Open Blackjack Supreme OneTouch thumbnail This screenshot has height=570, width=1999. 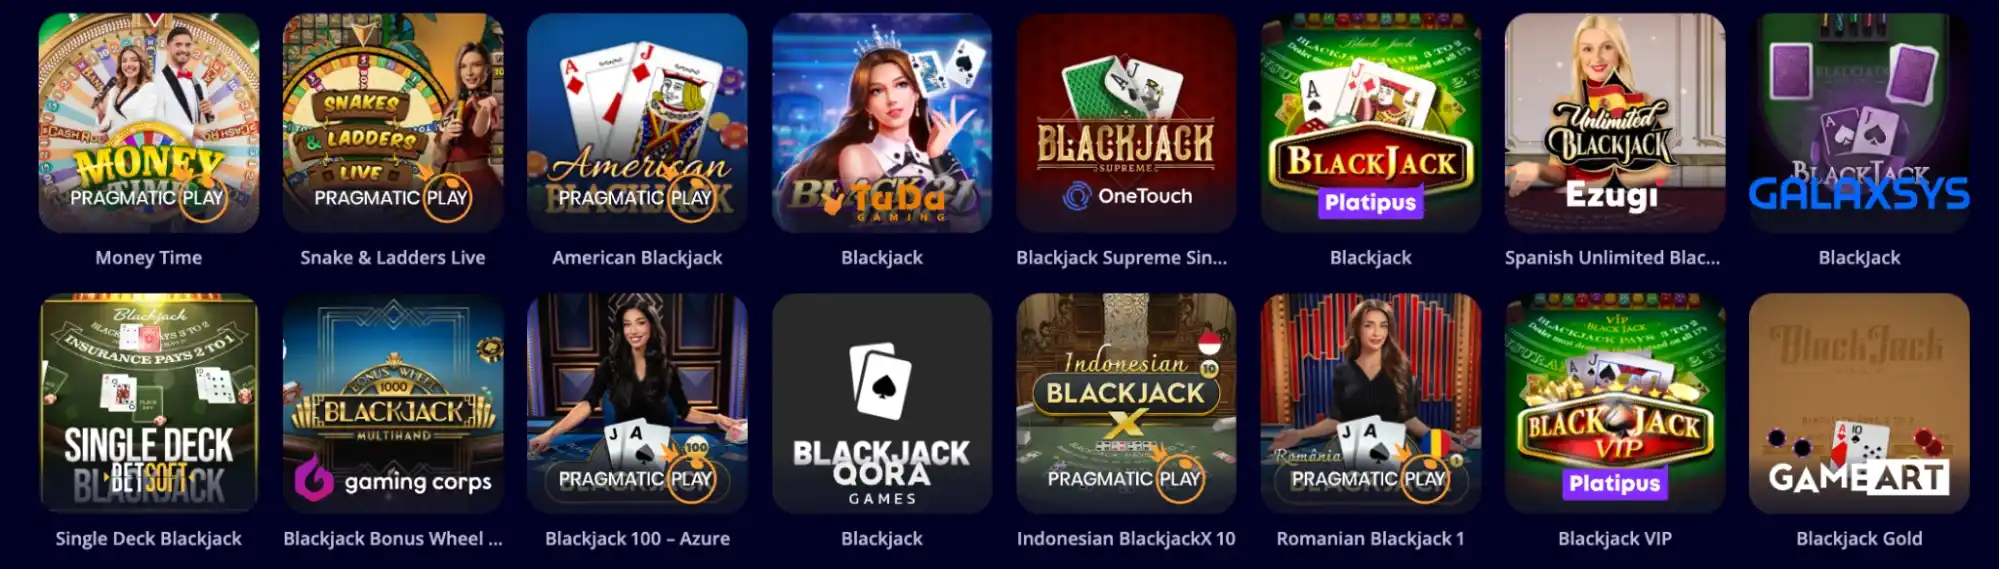pos(1126,123)
